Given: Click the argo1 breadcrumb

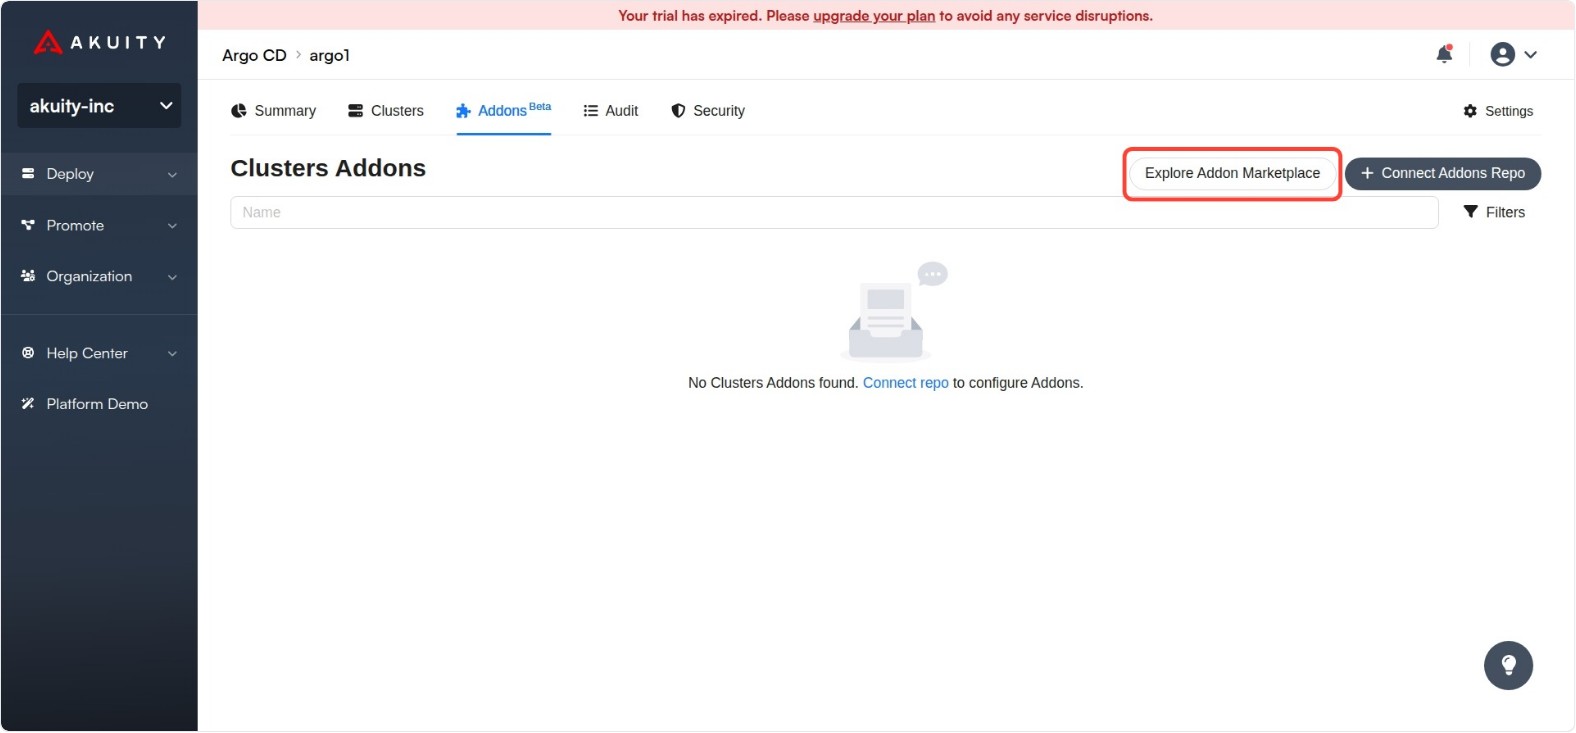Looking at the screenshot, I should (329, 55).
